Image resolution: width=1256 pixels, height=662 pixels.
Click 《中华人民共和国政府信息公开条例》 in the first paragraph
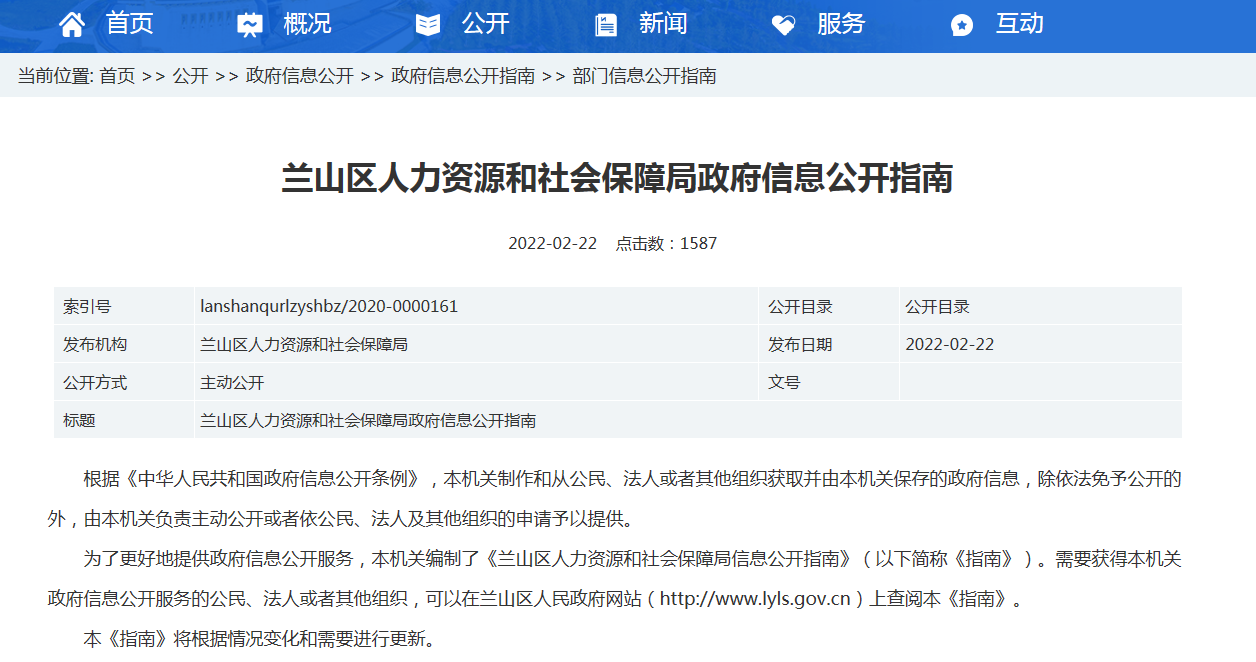pyautogui.click(x=274, y=479)
